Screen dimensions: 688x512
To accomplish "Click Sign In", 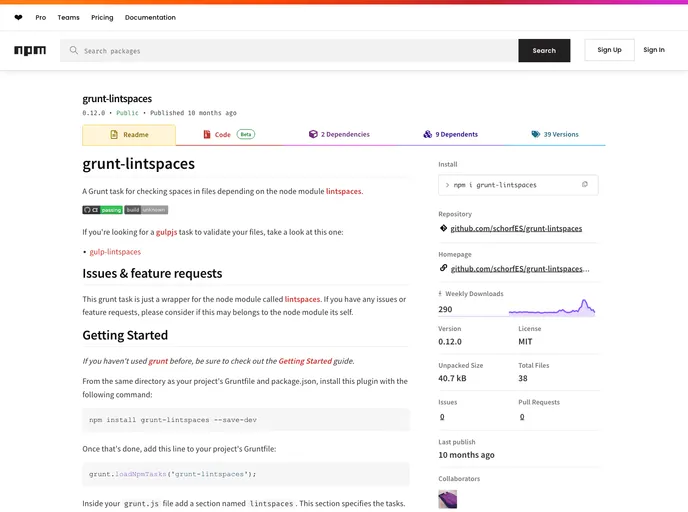I will [654, 50].
